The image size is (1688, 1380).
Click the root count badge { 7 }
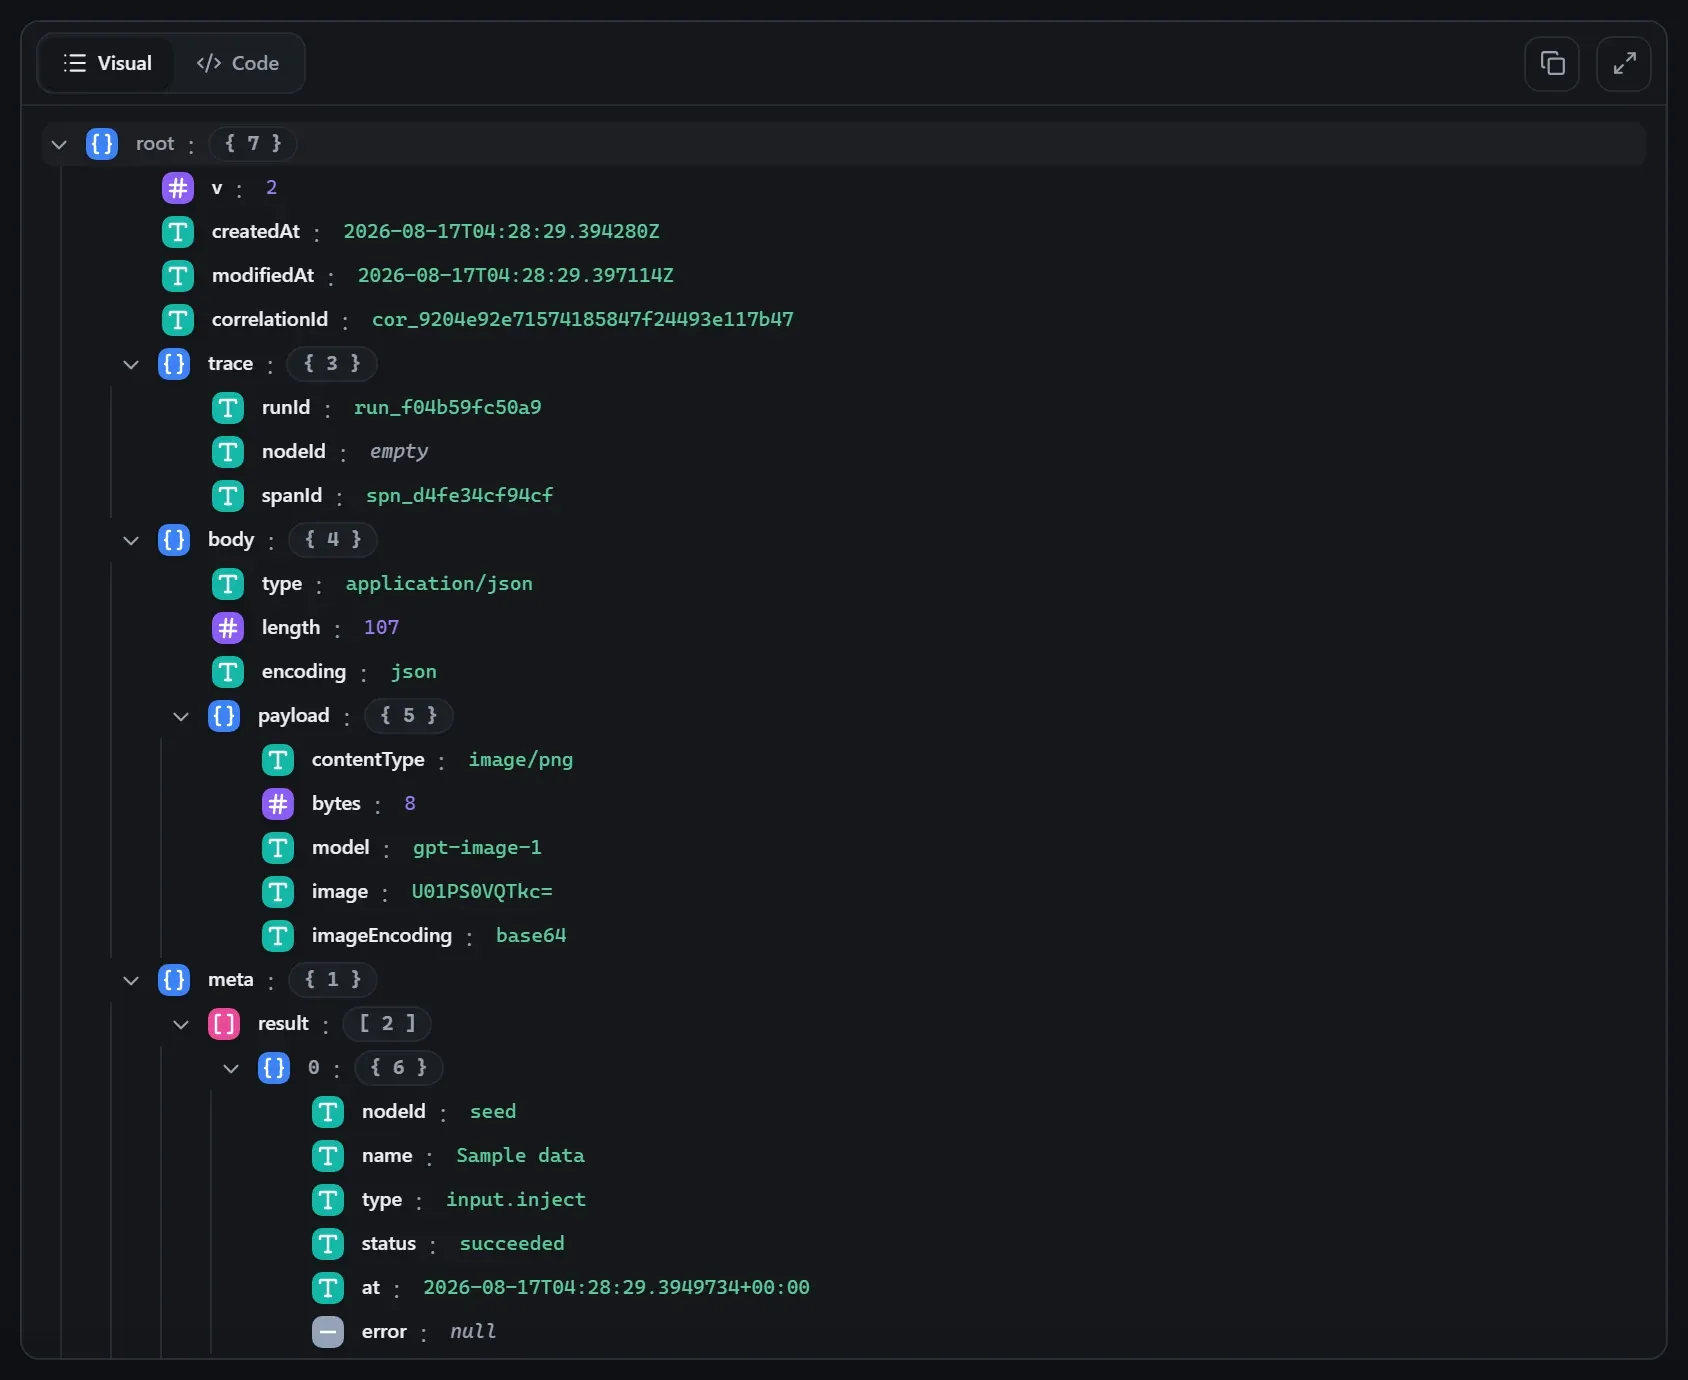click(253, 144)
